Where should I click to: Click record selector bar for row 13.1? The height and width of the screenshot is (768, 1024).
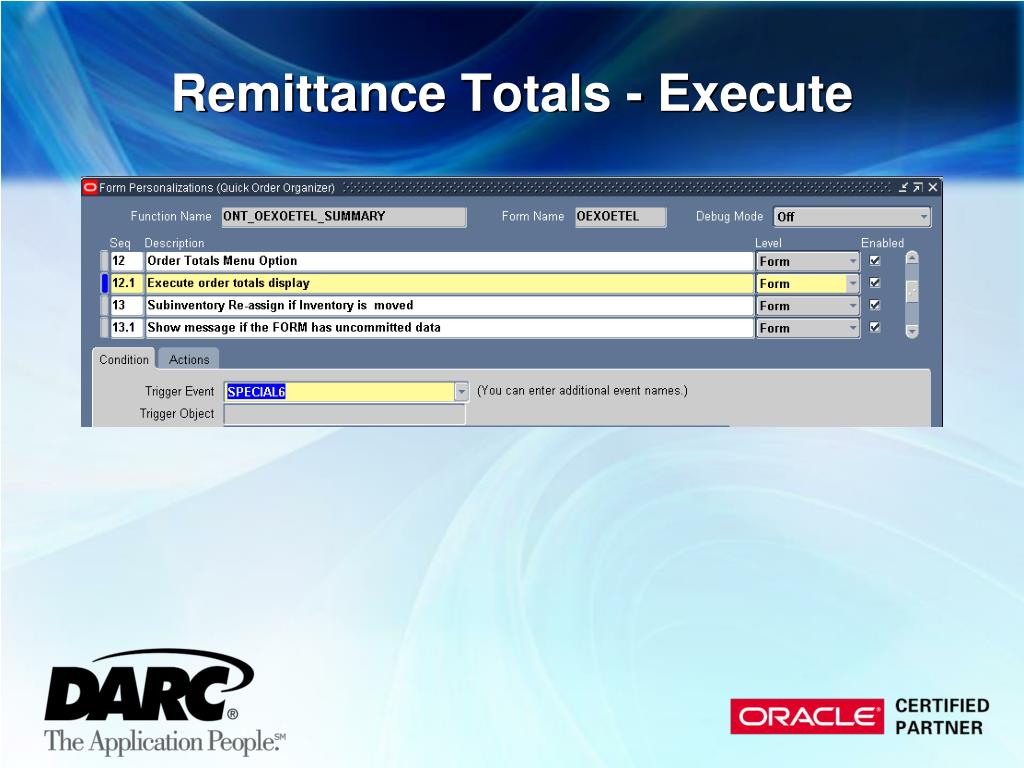(104, 328)
